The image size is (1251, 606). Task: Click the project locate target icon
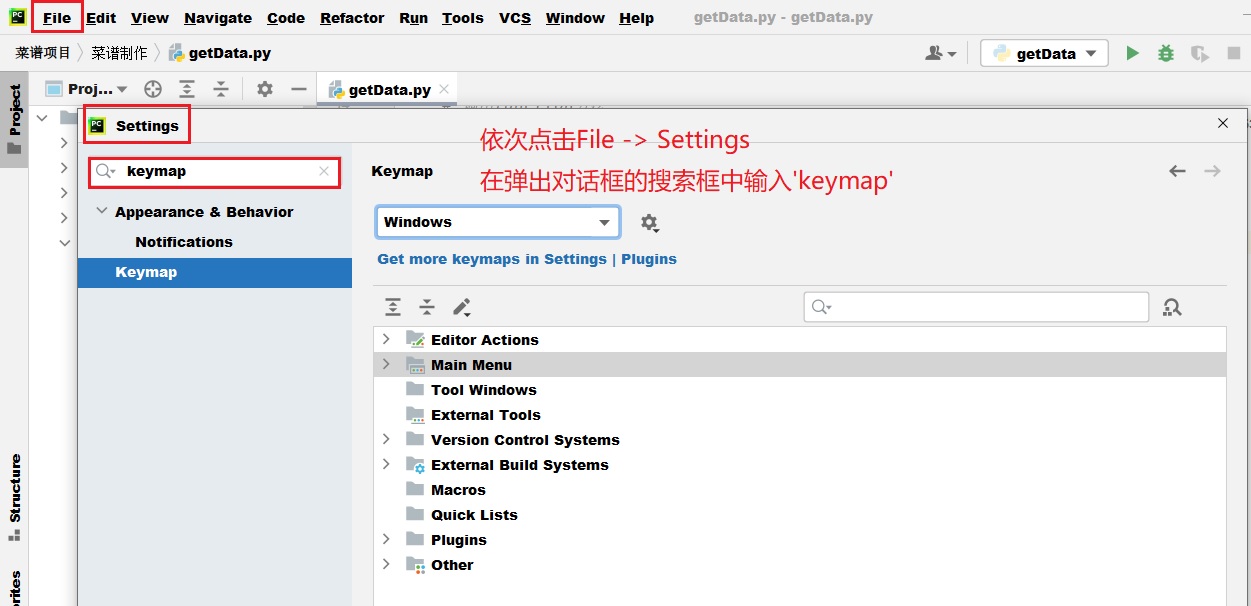tap(153, 89)
